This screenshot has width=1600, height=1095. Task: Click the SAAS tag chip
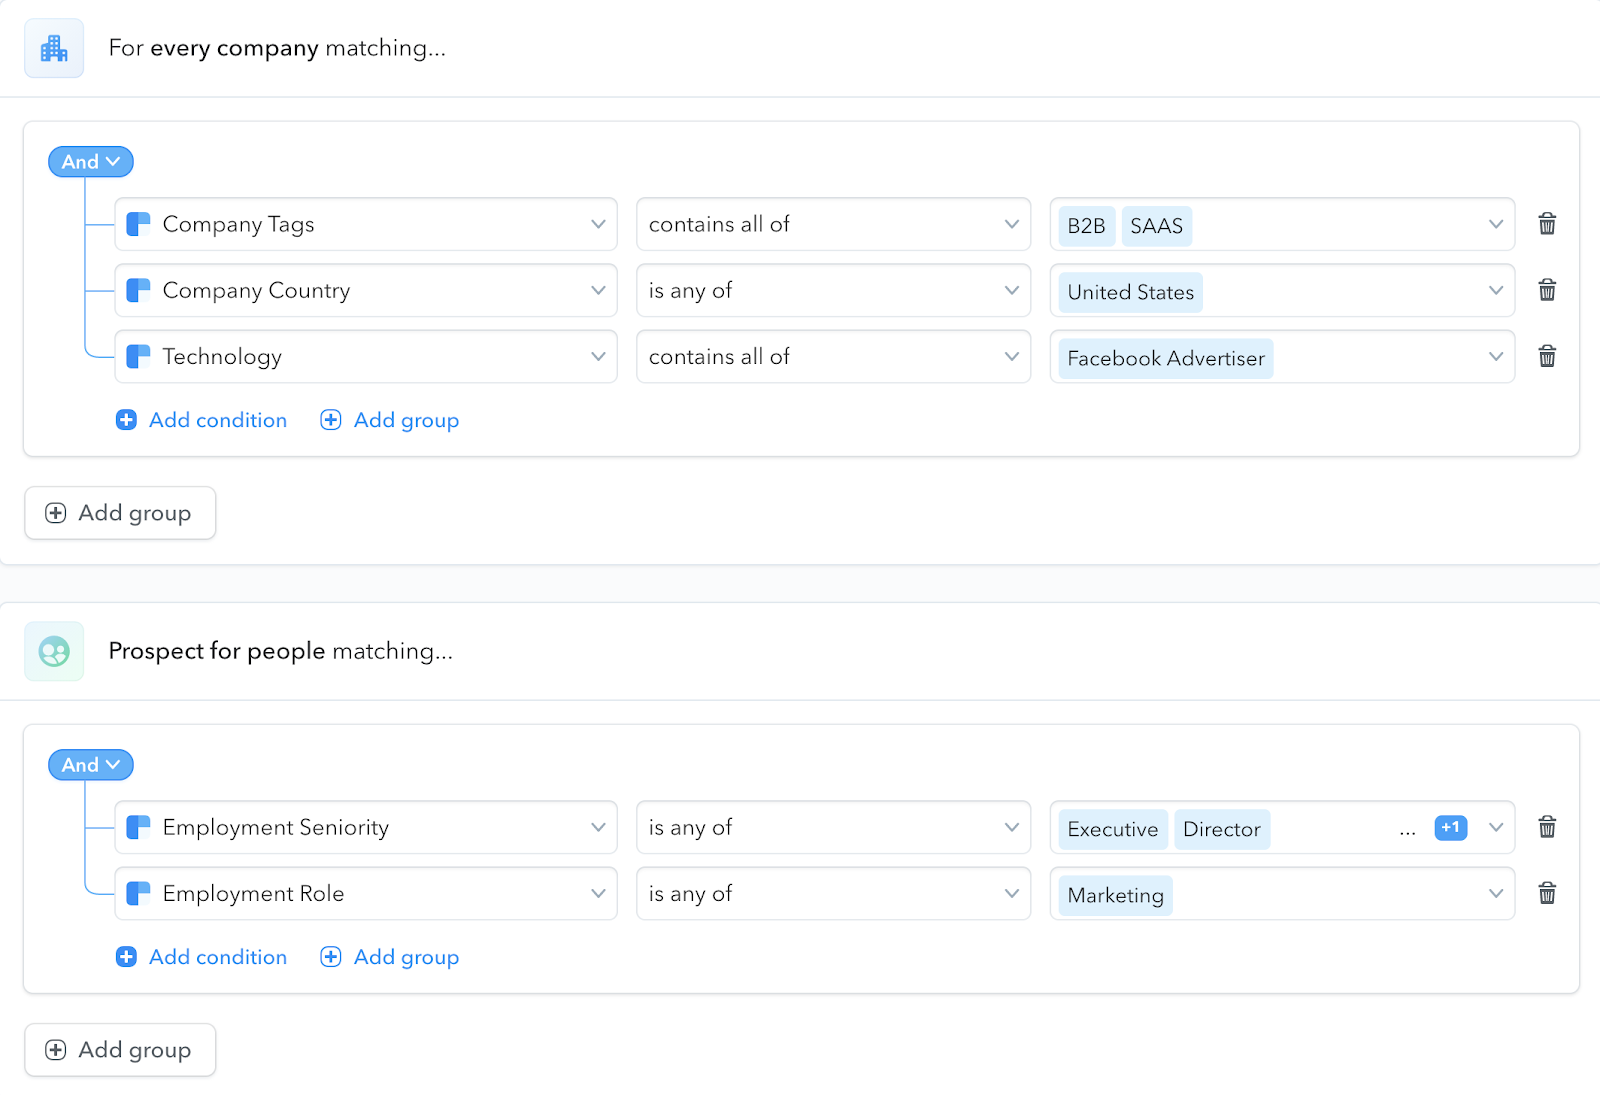pyautogui.click(x=1156, y=226)
